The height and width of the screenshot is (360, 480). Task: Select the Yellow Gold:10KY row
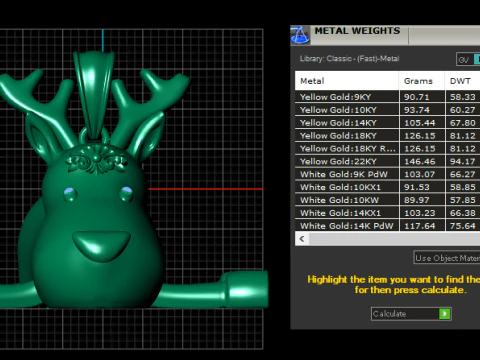pyautogui.click(x=387, y=110)
